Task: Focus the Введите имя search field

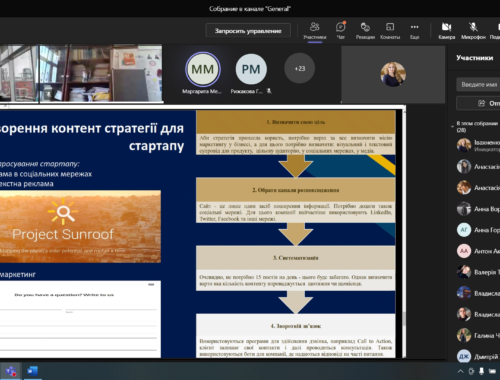Action: (478, 85)
